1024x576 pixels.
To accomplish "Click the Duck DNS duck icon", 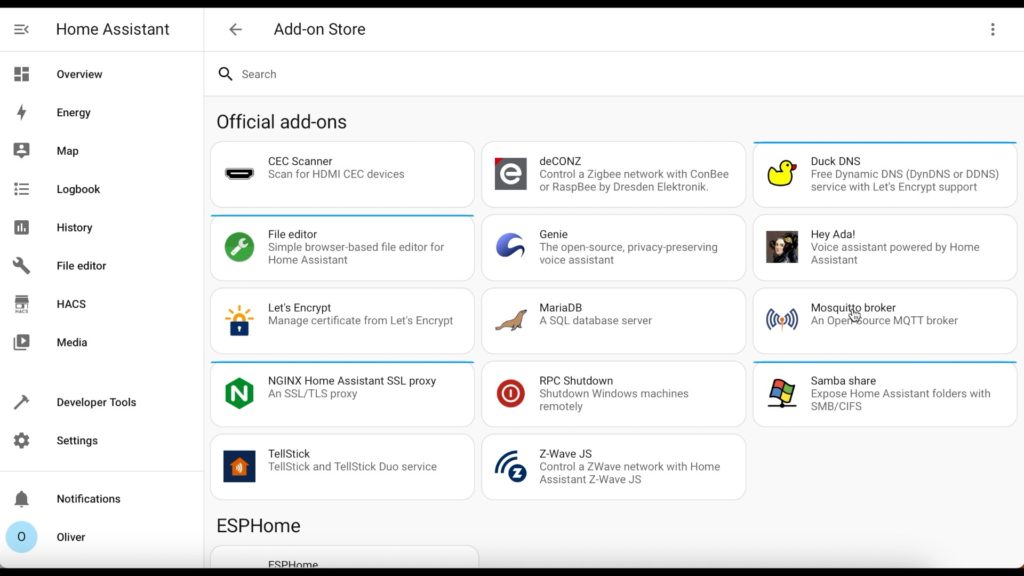I will [x=782, y=174].
